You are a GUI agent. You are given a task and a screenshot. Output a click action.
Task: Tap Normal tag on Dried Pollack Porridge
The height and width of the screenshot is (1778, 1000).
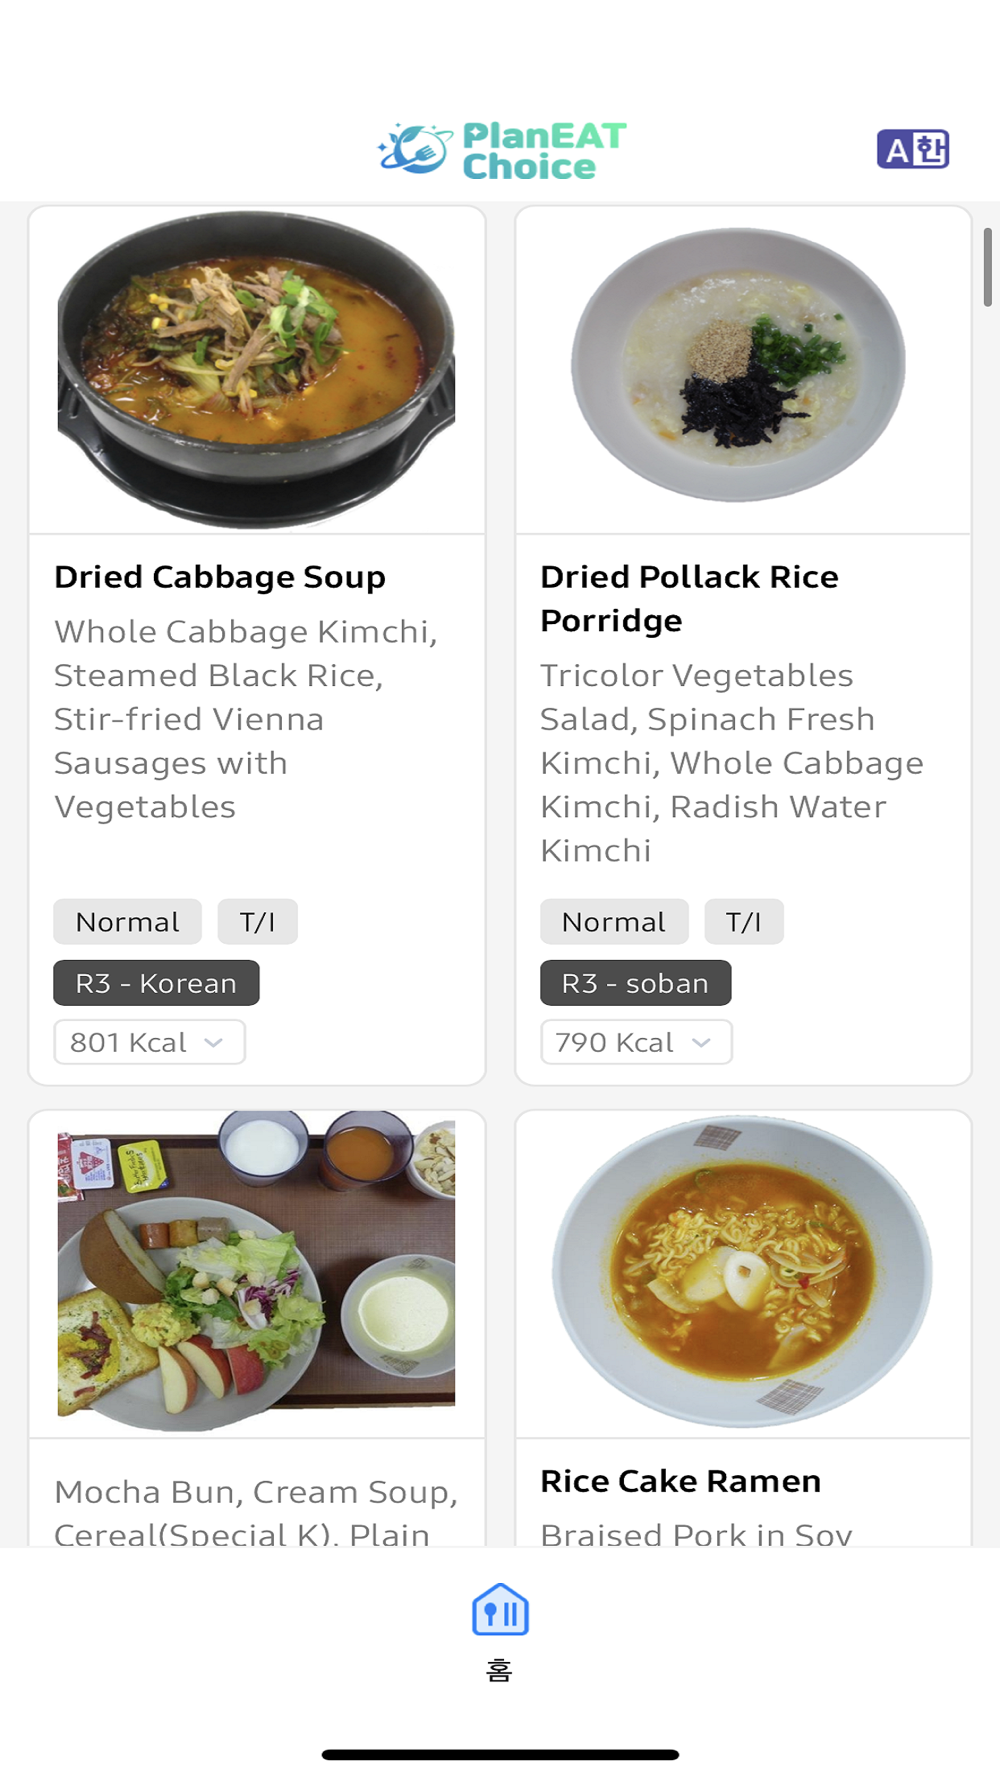pos(614,921)
